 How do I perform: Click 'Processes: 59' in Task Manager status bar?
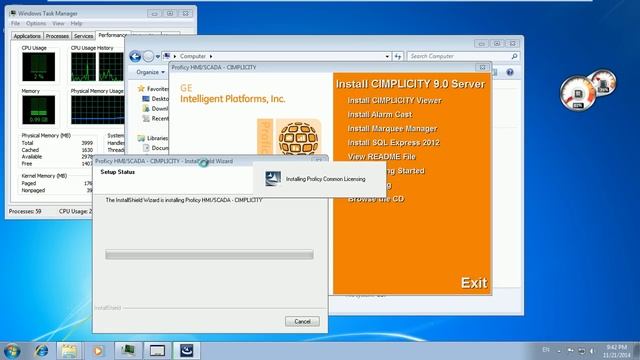pyautogui.click(x=25, y=211)
